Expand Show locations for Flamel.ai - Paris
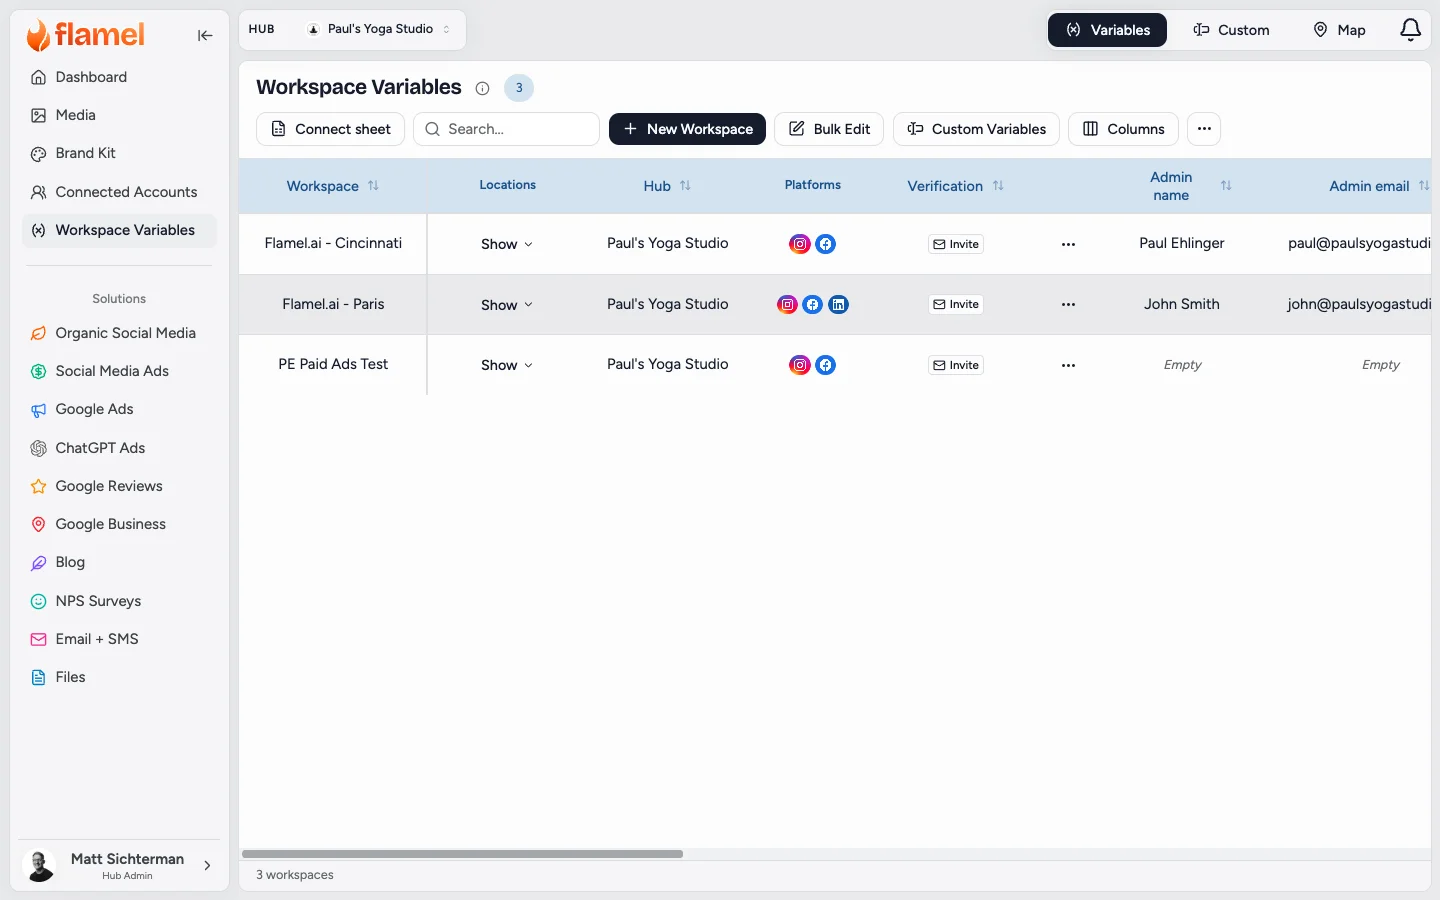Image resolution: width=1440 pixels, height=900 pixels. (507, 304)
